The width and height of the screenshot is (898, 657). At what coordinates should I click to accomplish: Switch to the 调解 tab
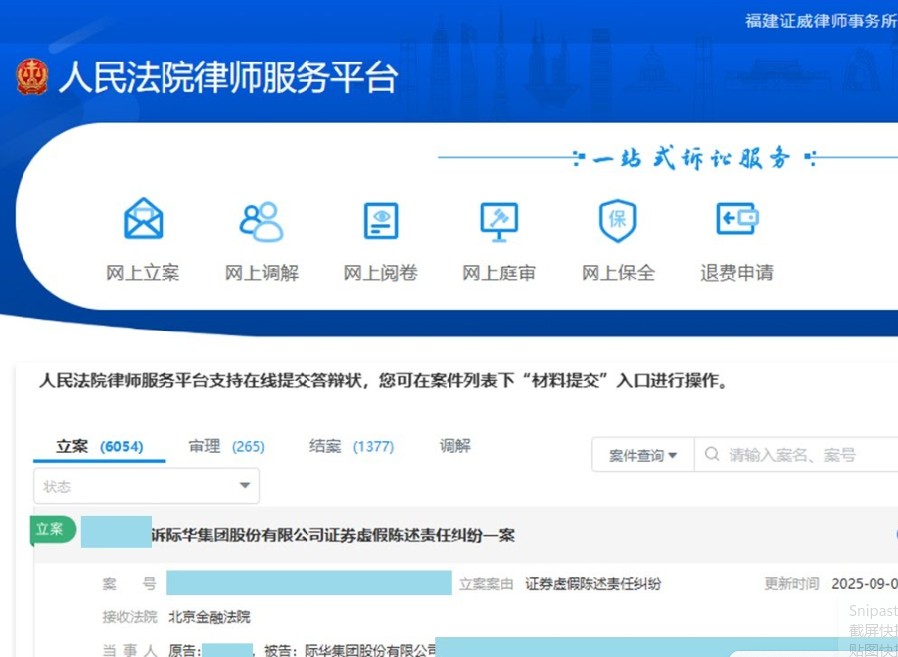point(455,446)
